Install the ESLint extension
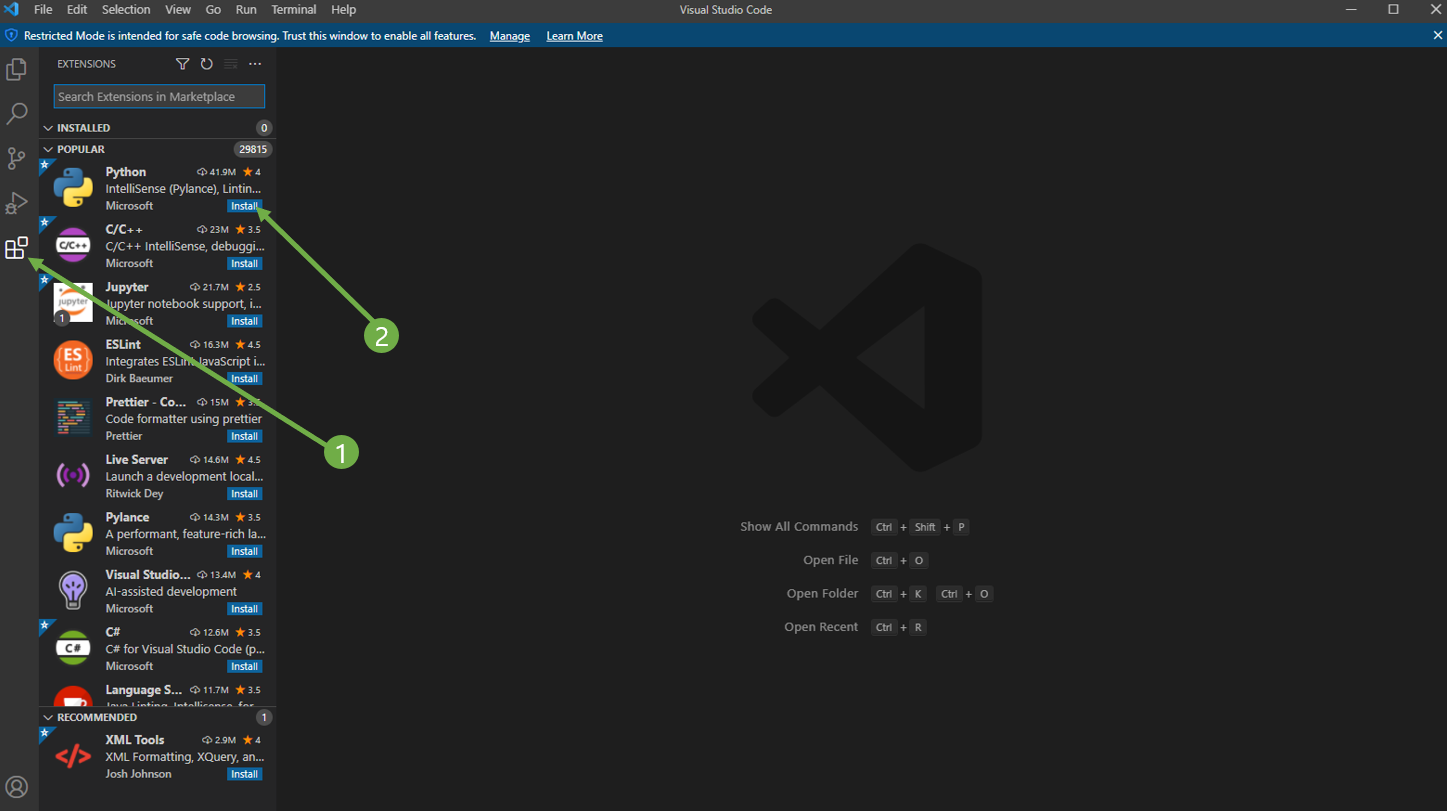 [244, 379]
